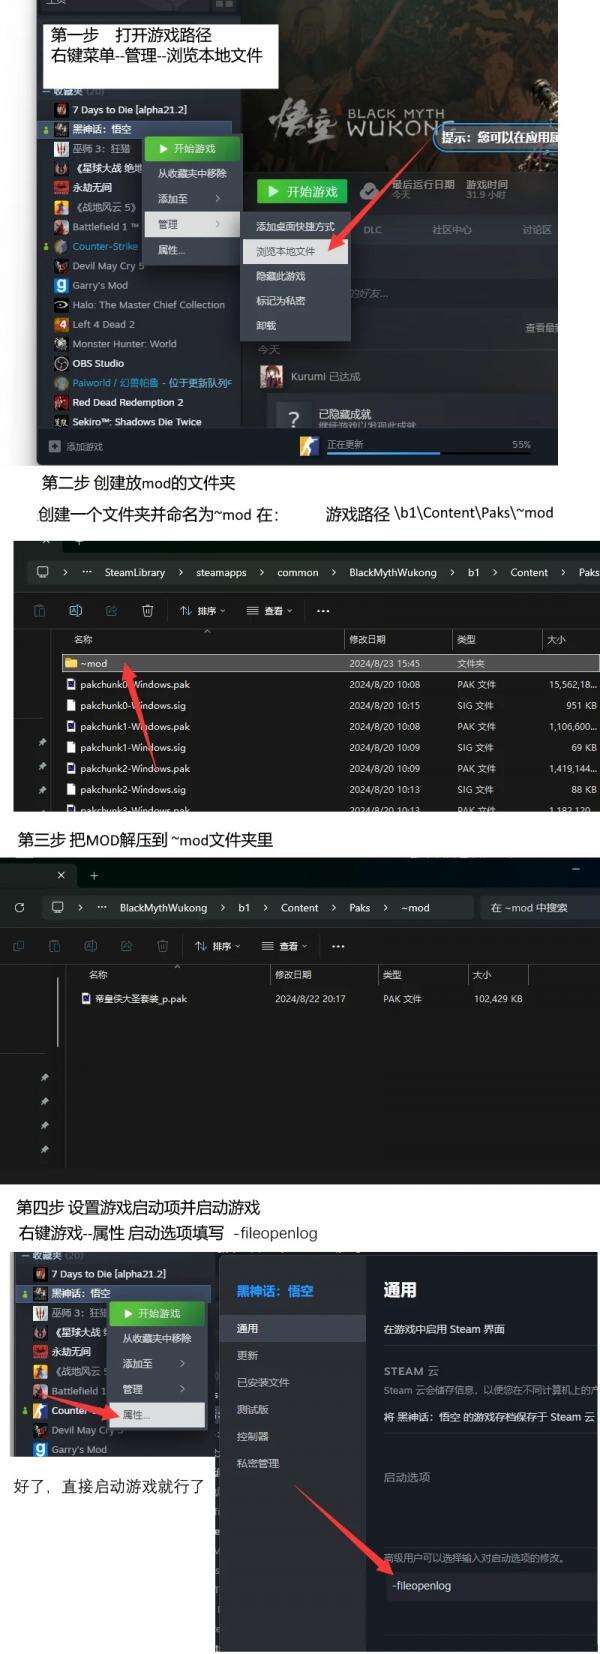Screen dimensions: 600x1654
Task: Choose 隐藏此游戏 from the submenu
Action: pos(295,276)
